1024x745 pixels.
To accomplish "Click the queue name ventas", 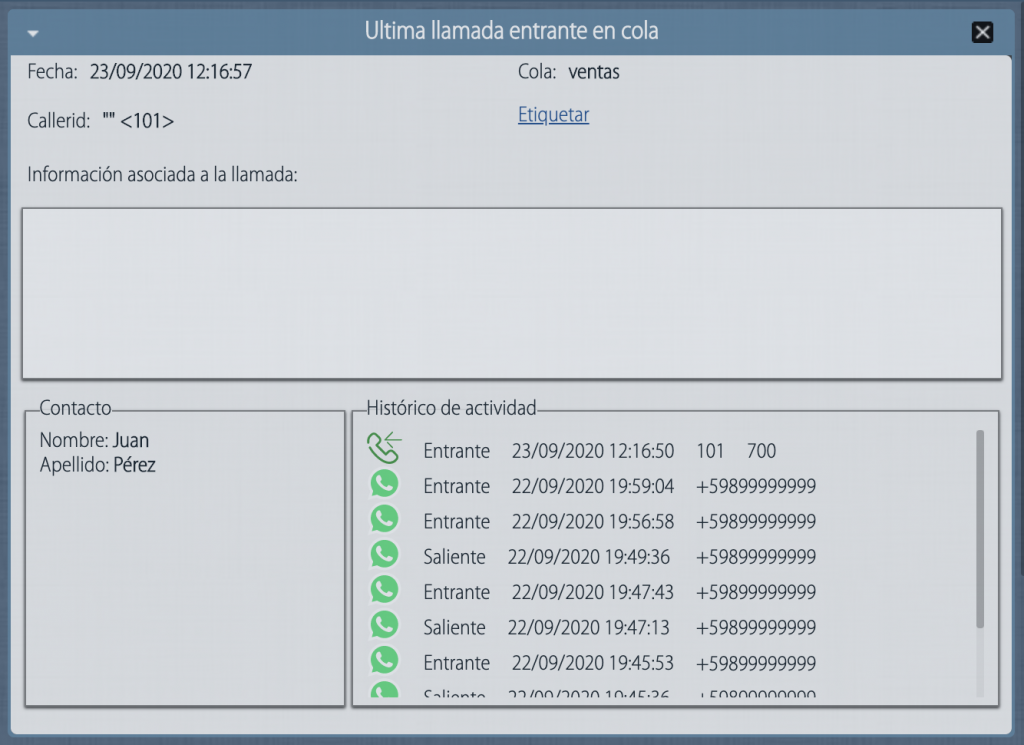I will pos(594,72).
